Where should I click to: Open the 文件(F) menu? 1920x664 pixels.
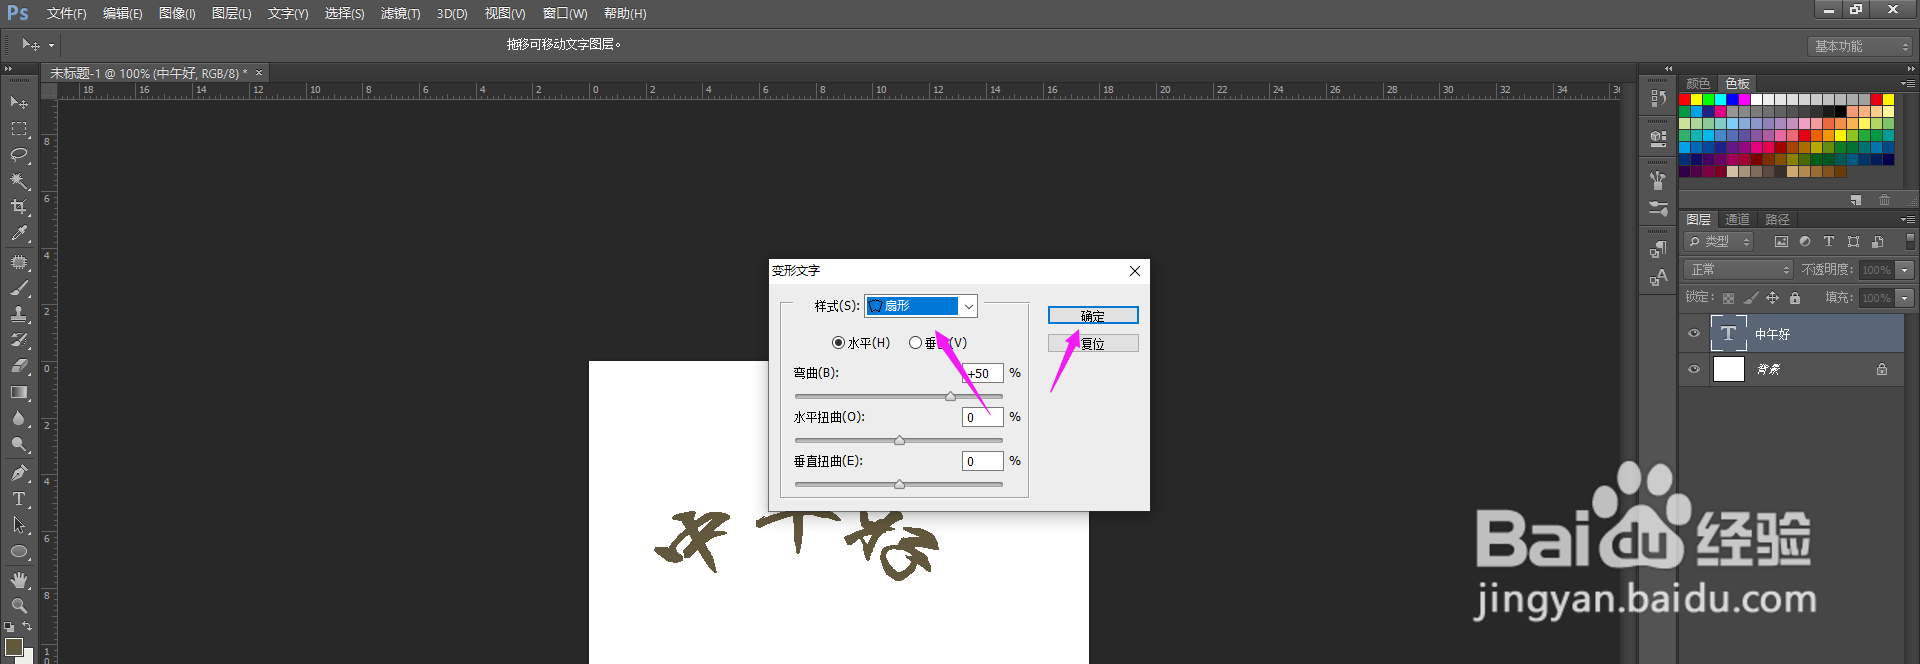[x=66, y=13]
